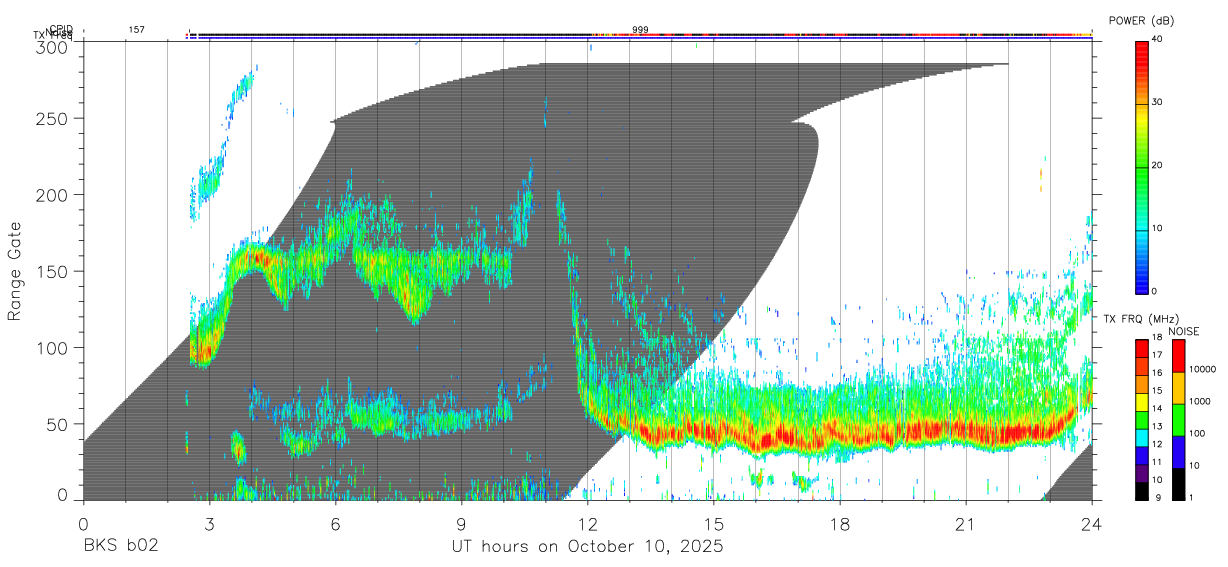Click the x-axis tick label '12'
This screenshot has width=1228, height=567.
coord(587,525)
